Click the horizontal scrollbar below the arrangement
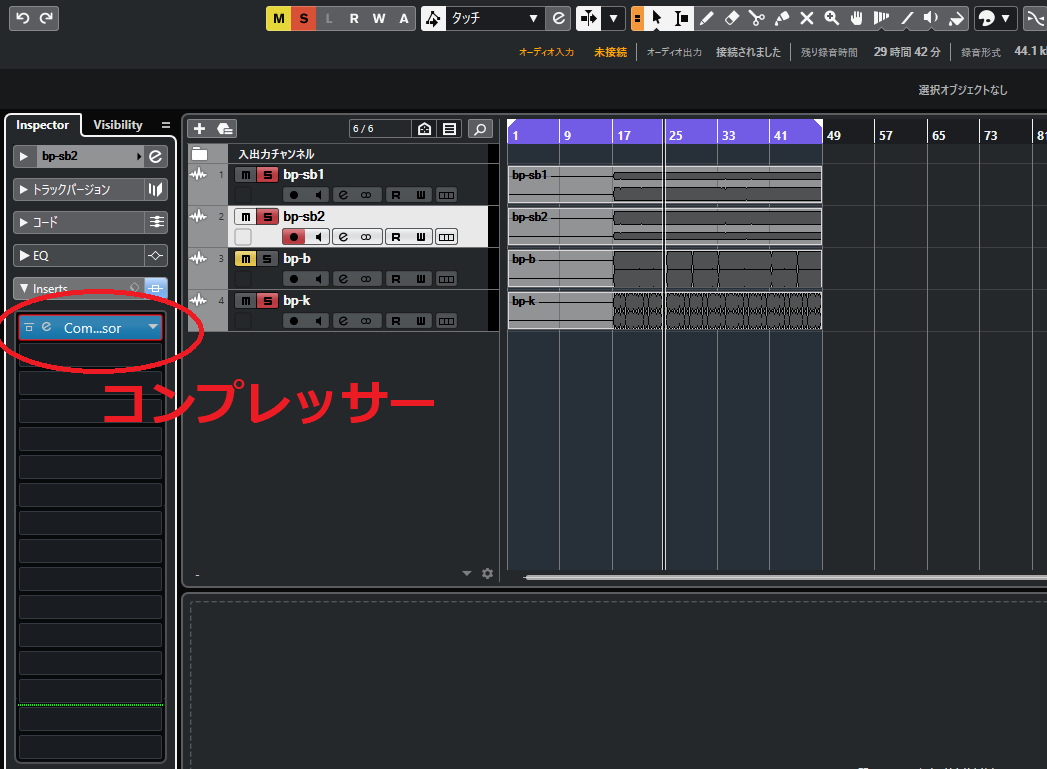 click(700, 577)
